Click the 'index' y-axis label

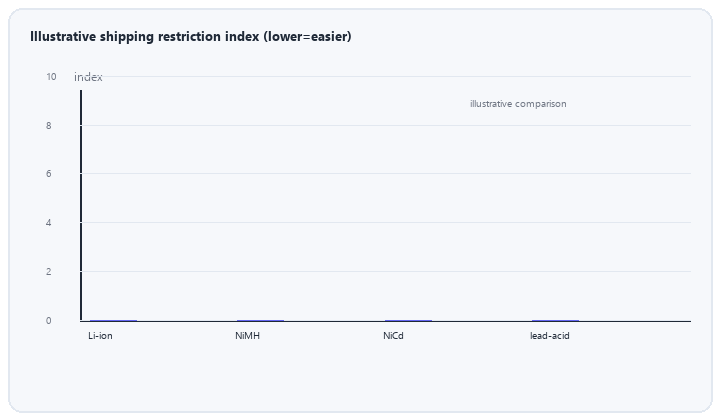coord(88,77)
